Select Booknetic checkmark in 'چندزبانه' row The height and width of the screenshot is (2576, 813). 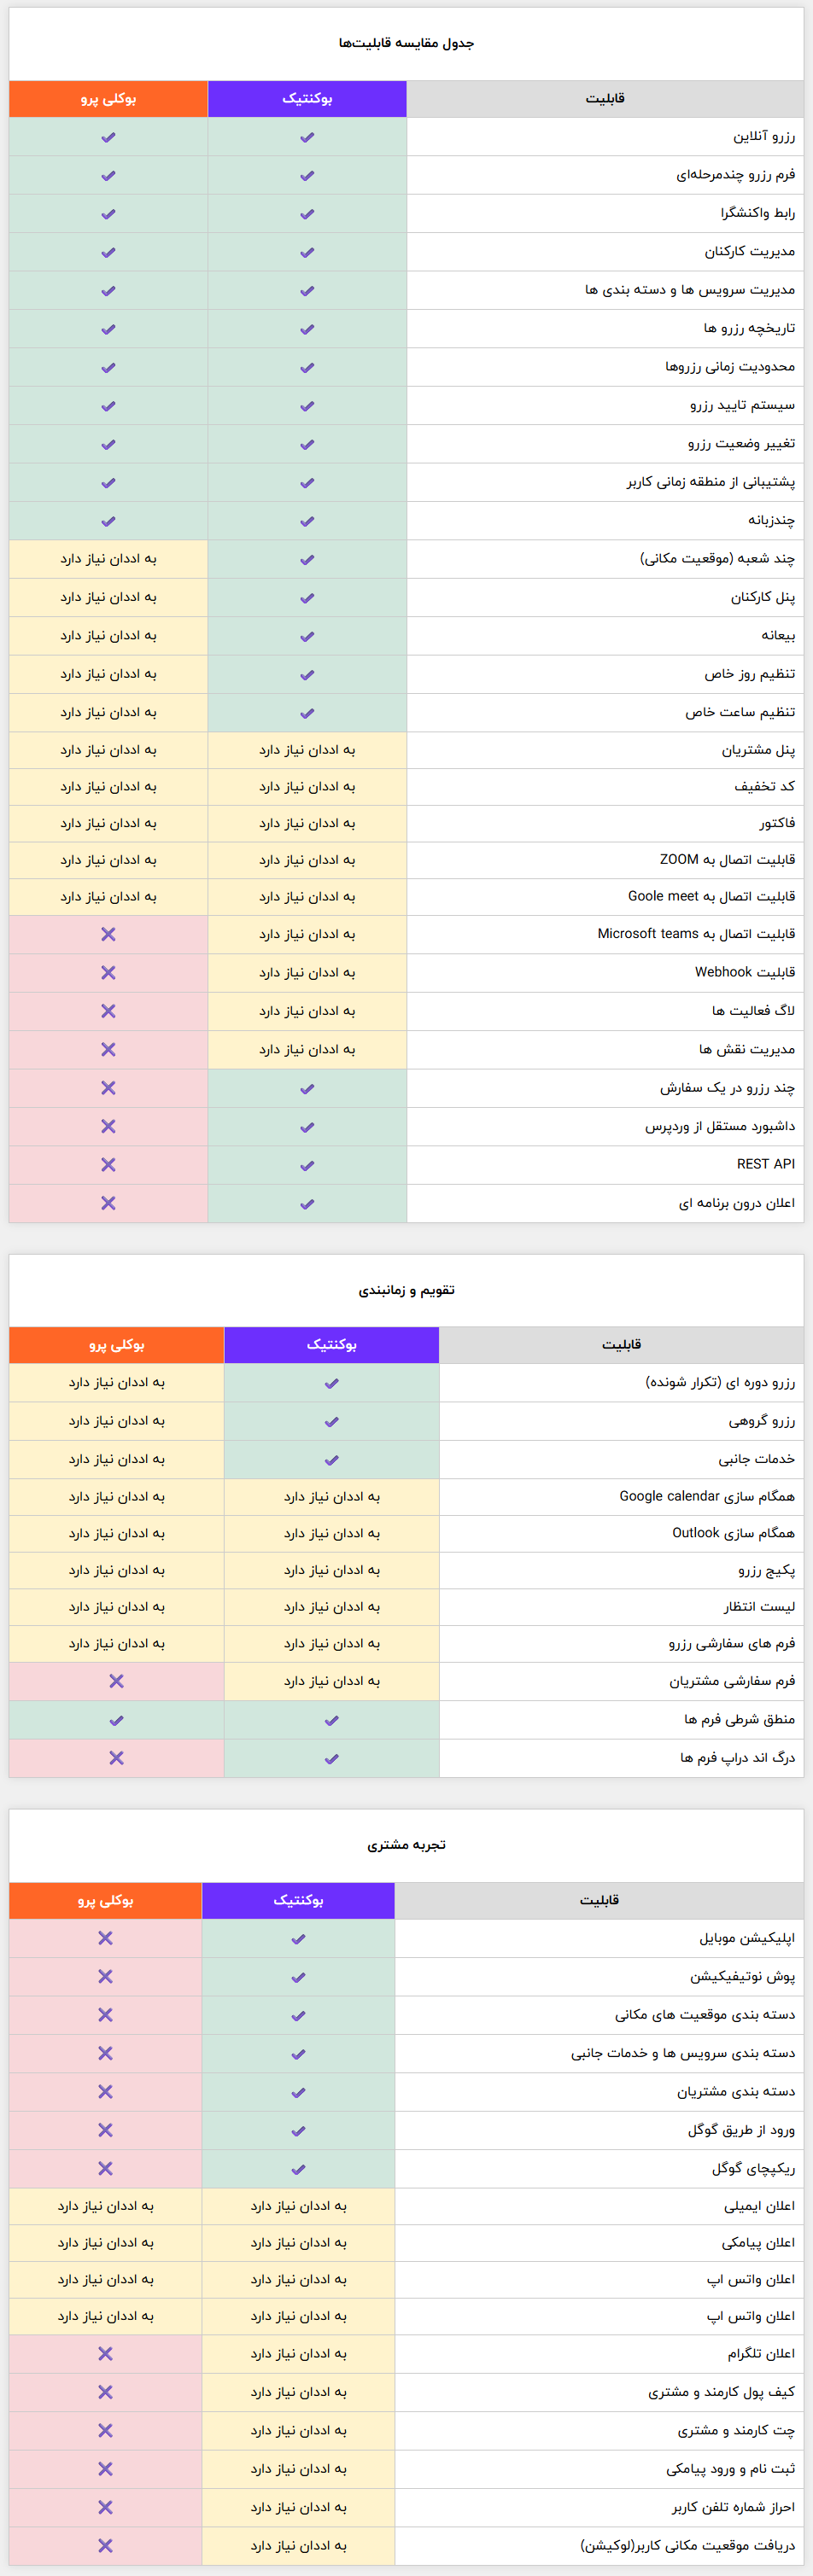(307, 521)
